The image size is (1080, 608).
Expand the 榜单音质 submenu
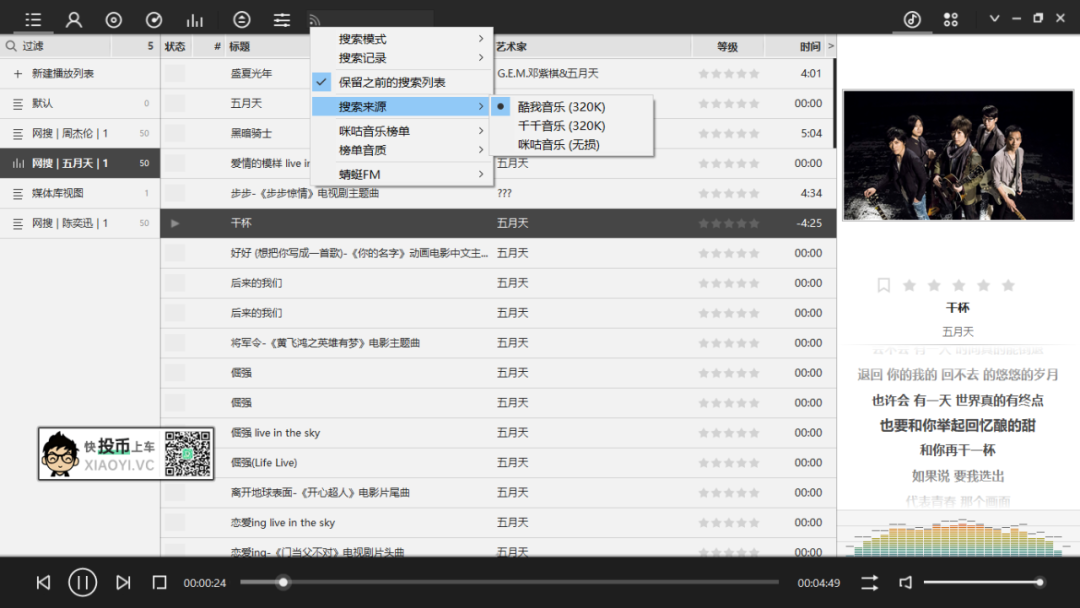[402, 150]
